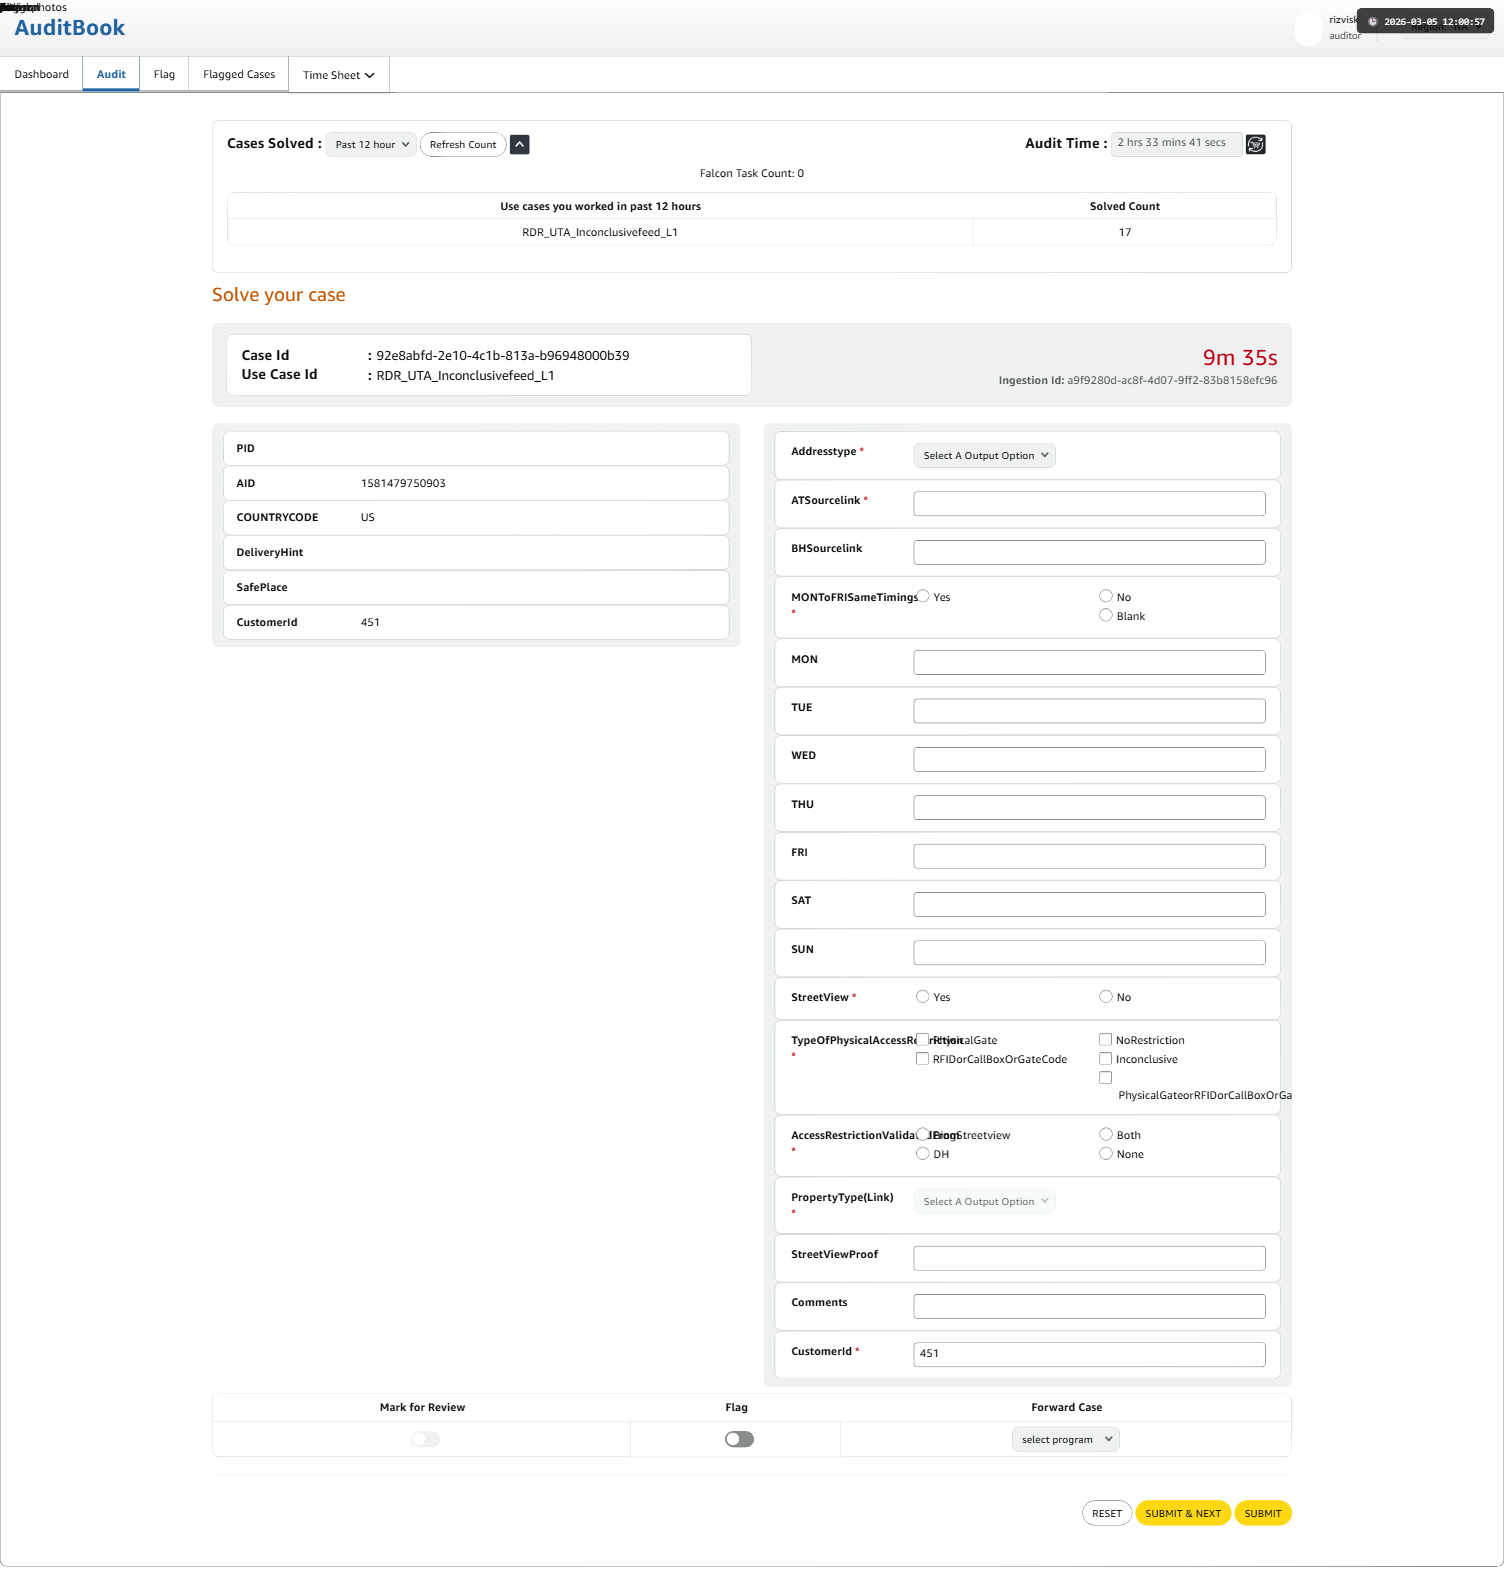Collapse the Cases Solved panel arrow icon
1504x1582 pixels.
[519, 145]
